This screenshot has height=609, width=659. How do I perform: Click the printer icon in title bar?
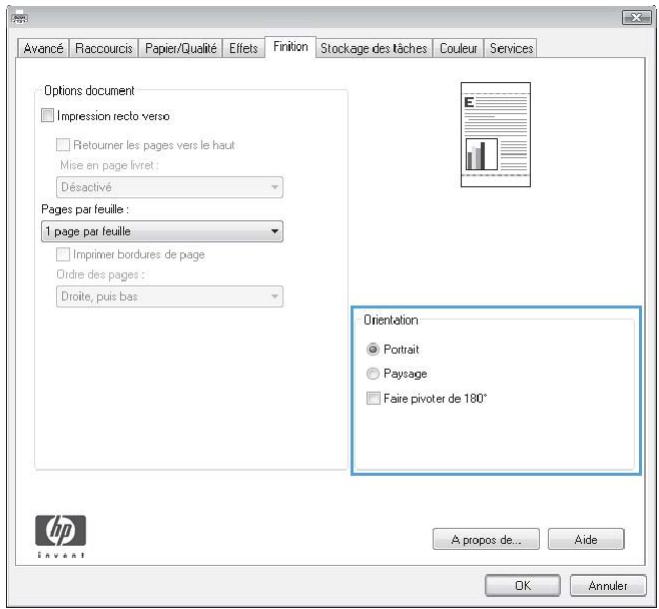tap(19, 18)
